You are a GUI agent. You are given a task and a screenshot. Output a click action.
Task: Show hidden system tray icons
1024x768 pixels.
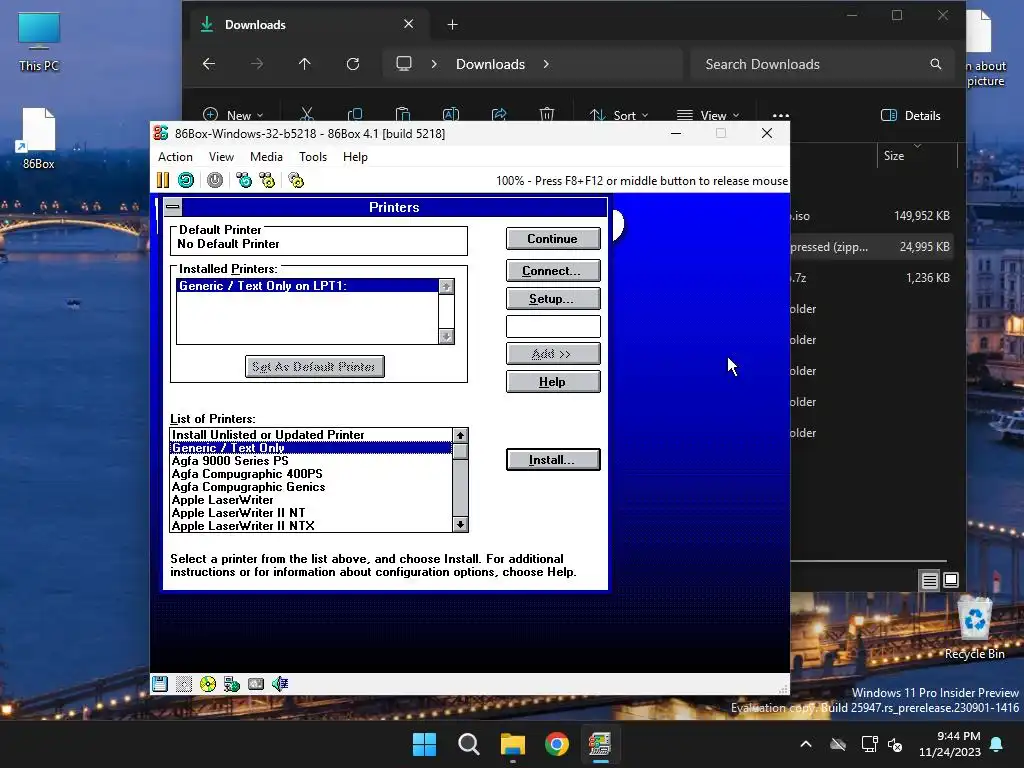(806, 744)
